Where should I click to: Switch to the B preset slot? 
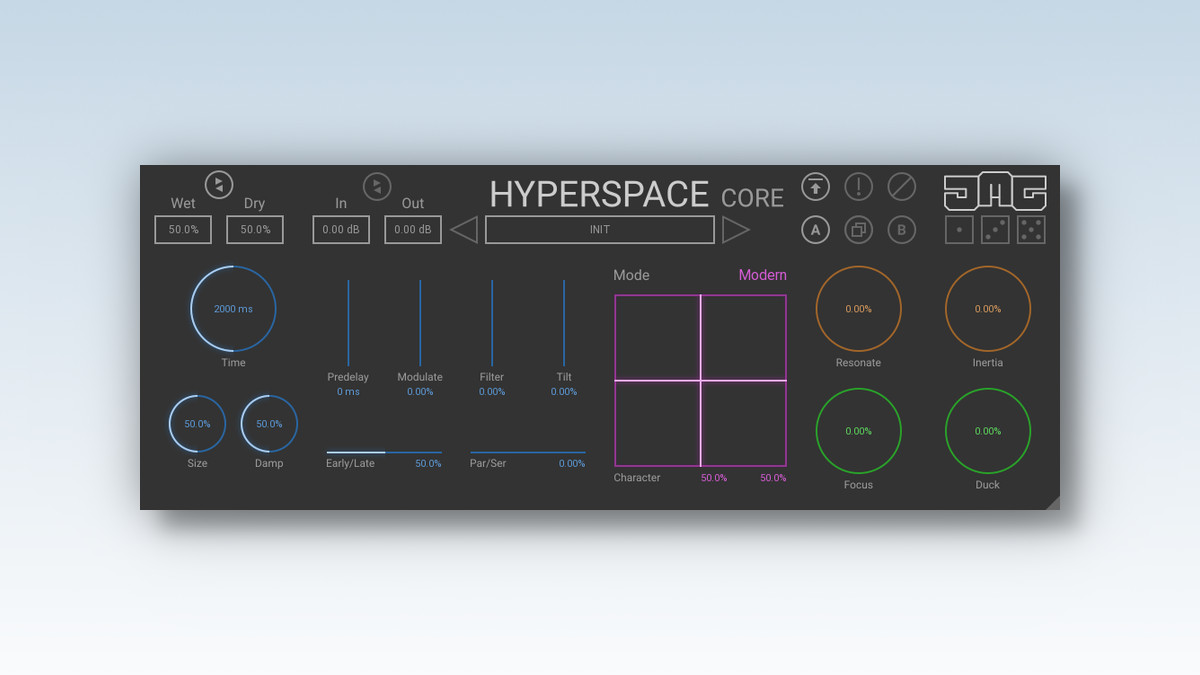(x=901, y=230)
